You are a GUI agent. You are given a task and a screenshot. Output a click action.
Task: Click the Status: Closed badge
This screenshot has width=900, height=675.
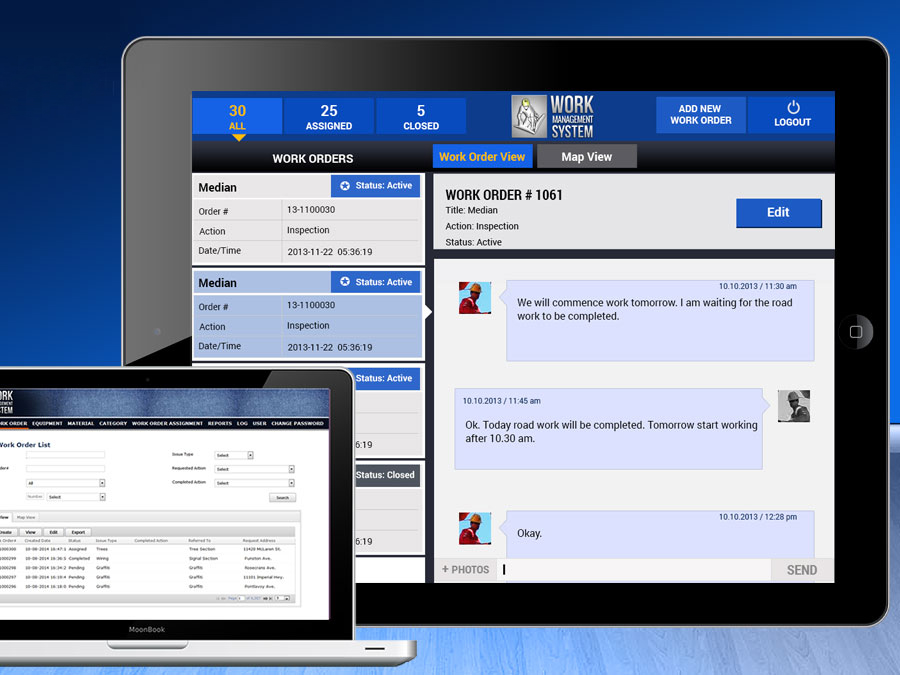(387, 475)
